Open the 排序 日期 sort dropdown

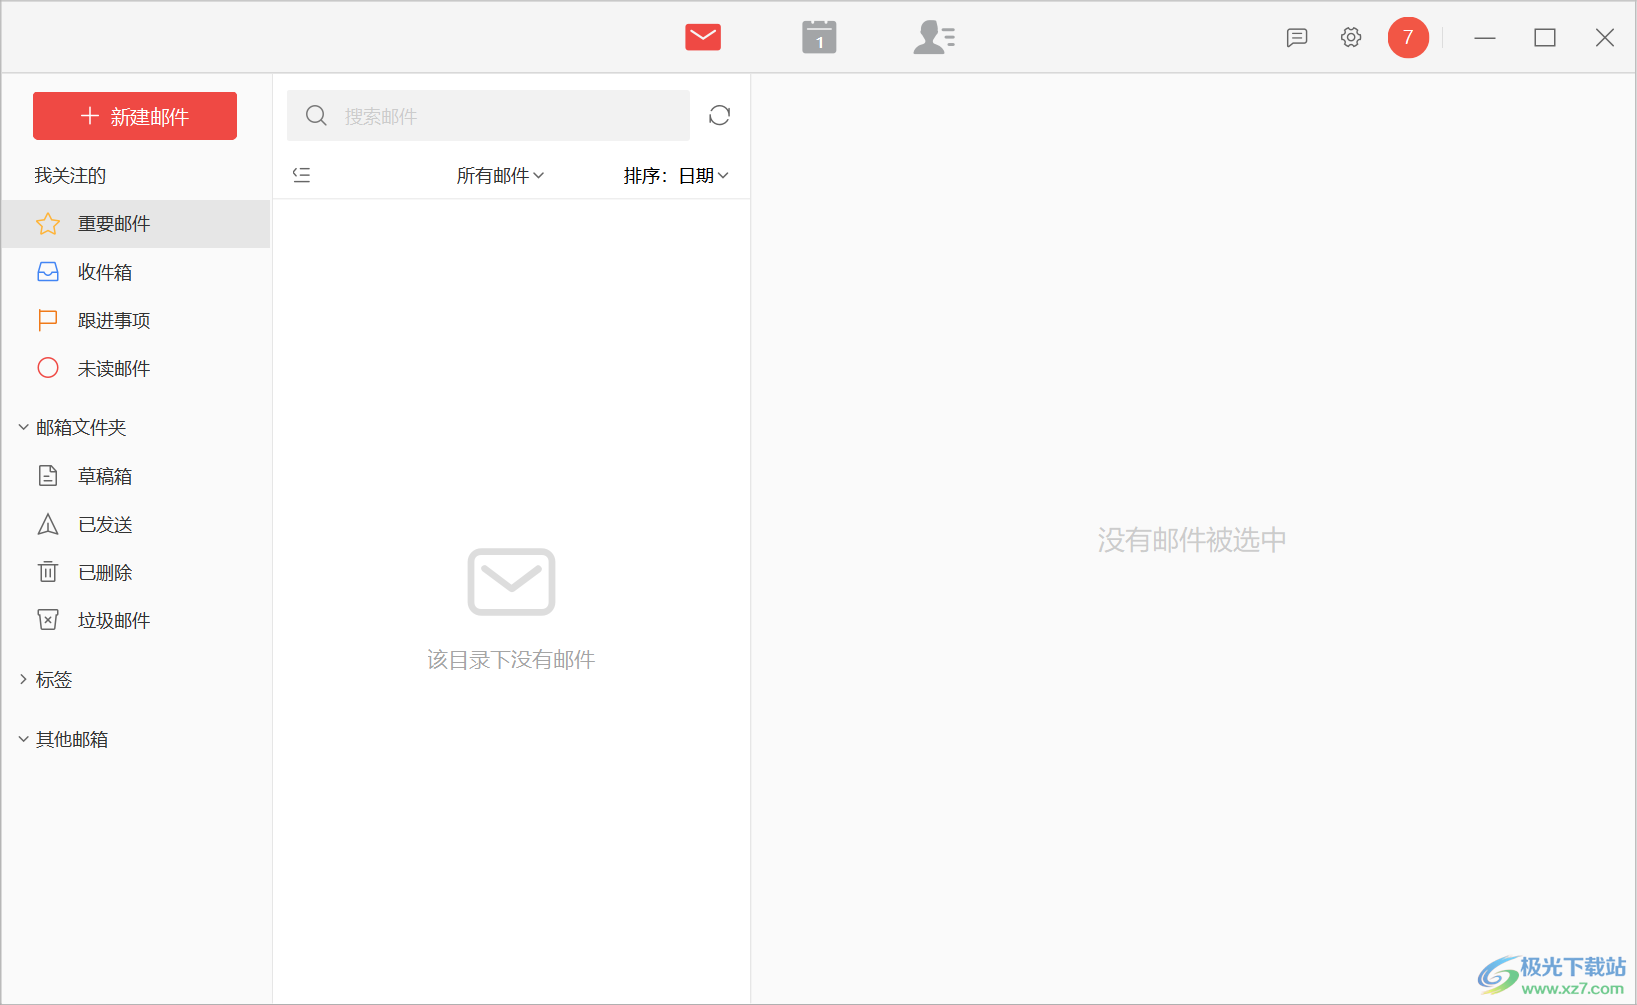[x=676, y=175]
